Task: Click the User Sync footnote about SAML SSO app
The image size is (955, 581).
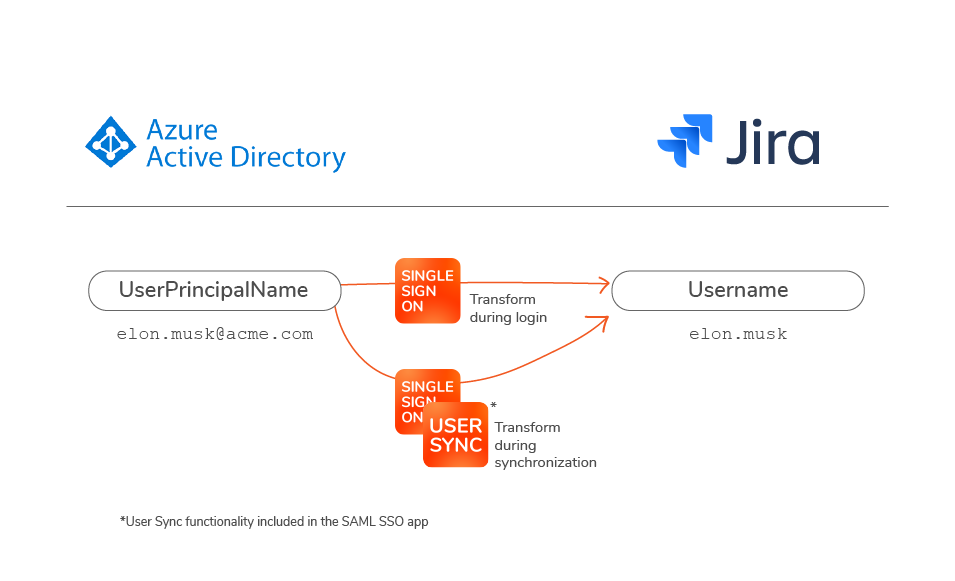Action: (274, 521)
